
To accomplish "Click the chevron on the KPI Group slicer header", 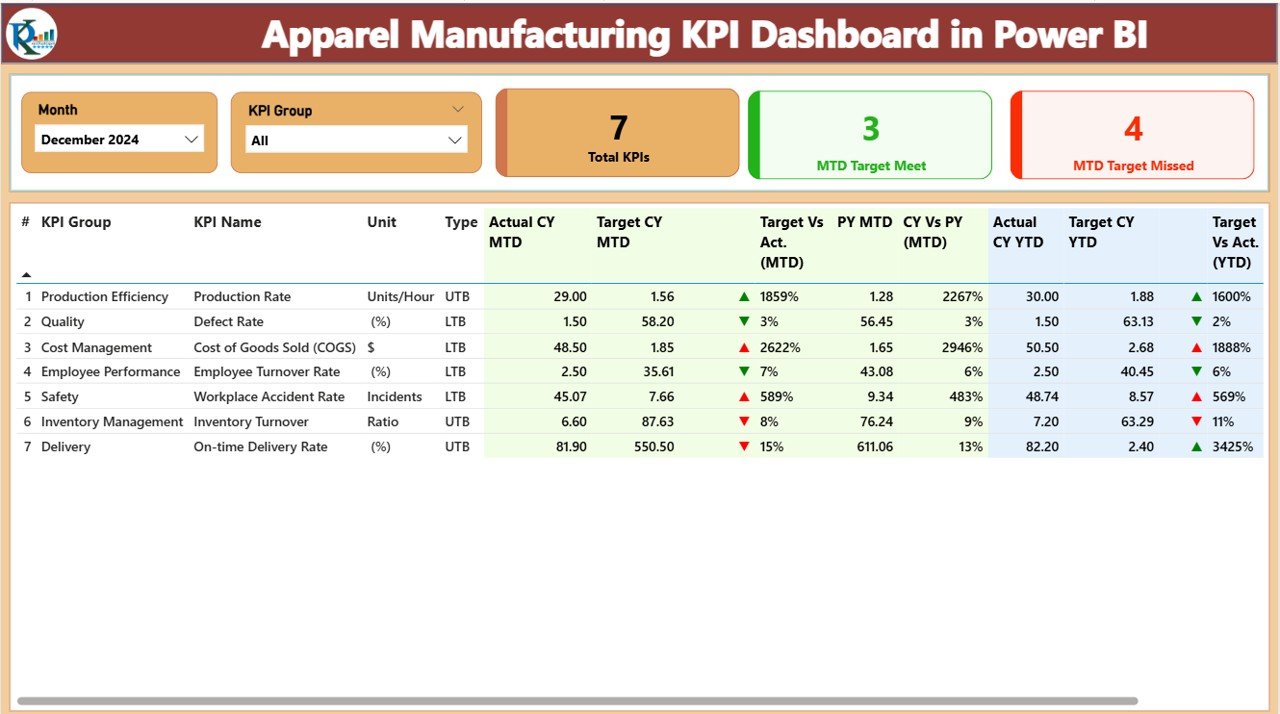I will click(459, 109).
